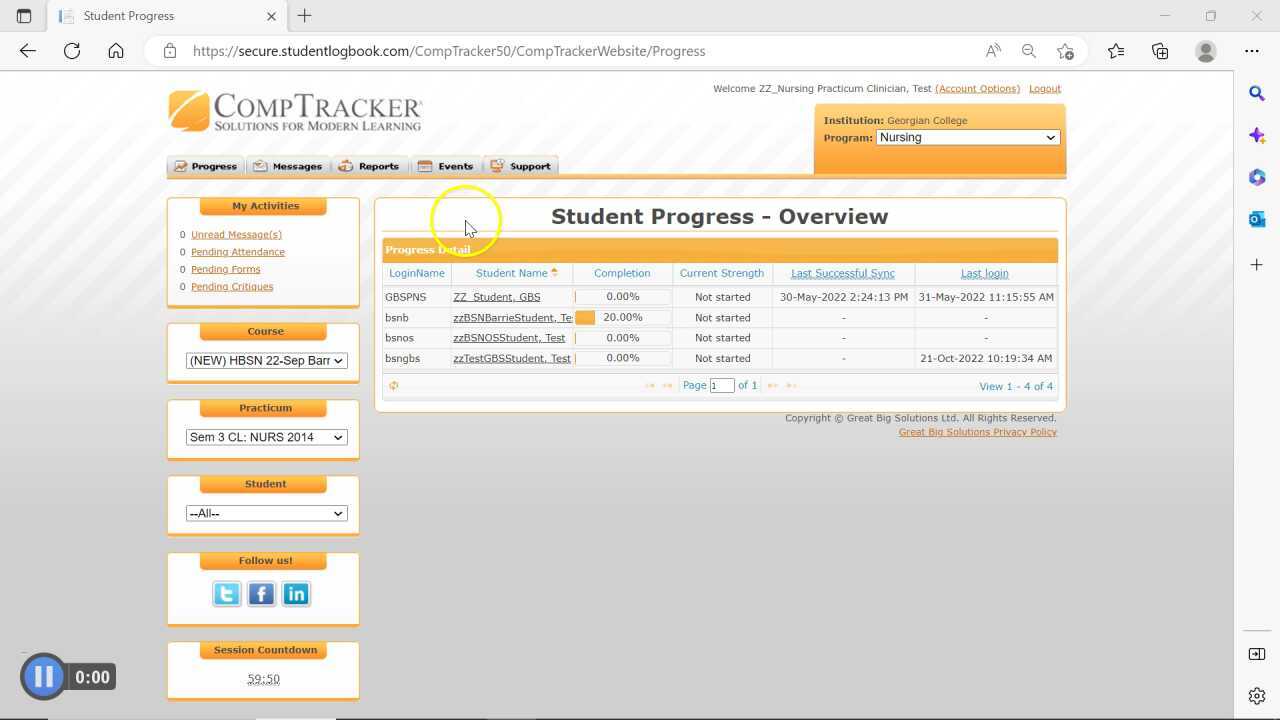Click the Events calendar icon
Image resolution: width=1280 pixels, height=720 pixels.
point(424,166)
